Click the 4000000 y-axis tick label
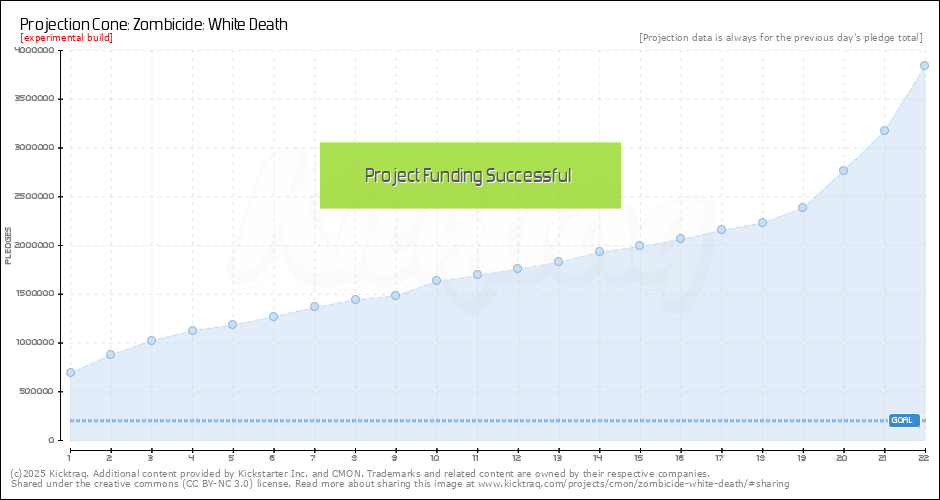Screen dimensions: 940x500 tap(32, 50)
